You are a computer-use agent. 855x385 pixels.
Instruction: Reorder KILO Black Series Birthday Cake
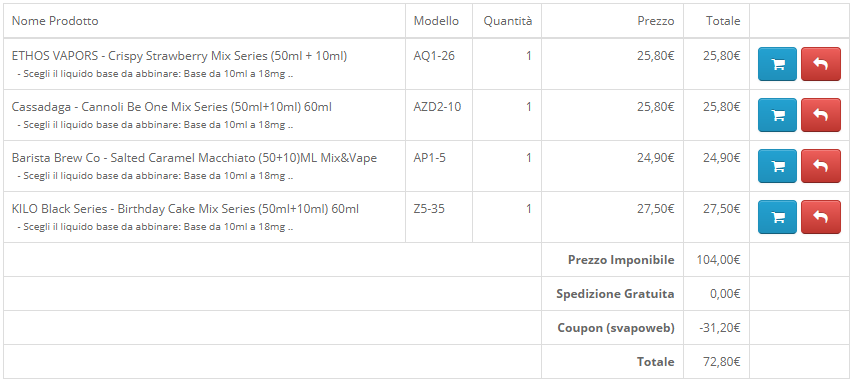[777, 216]
